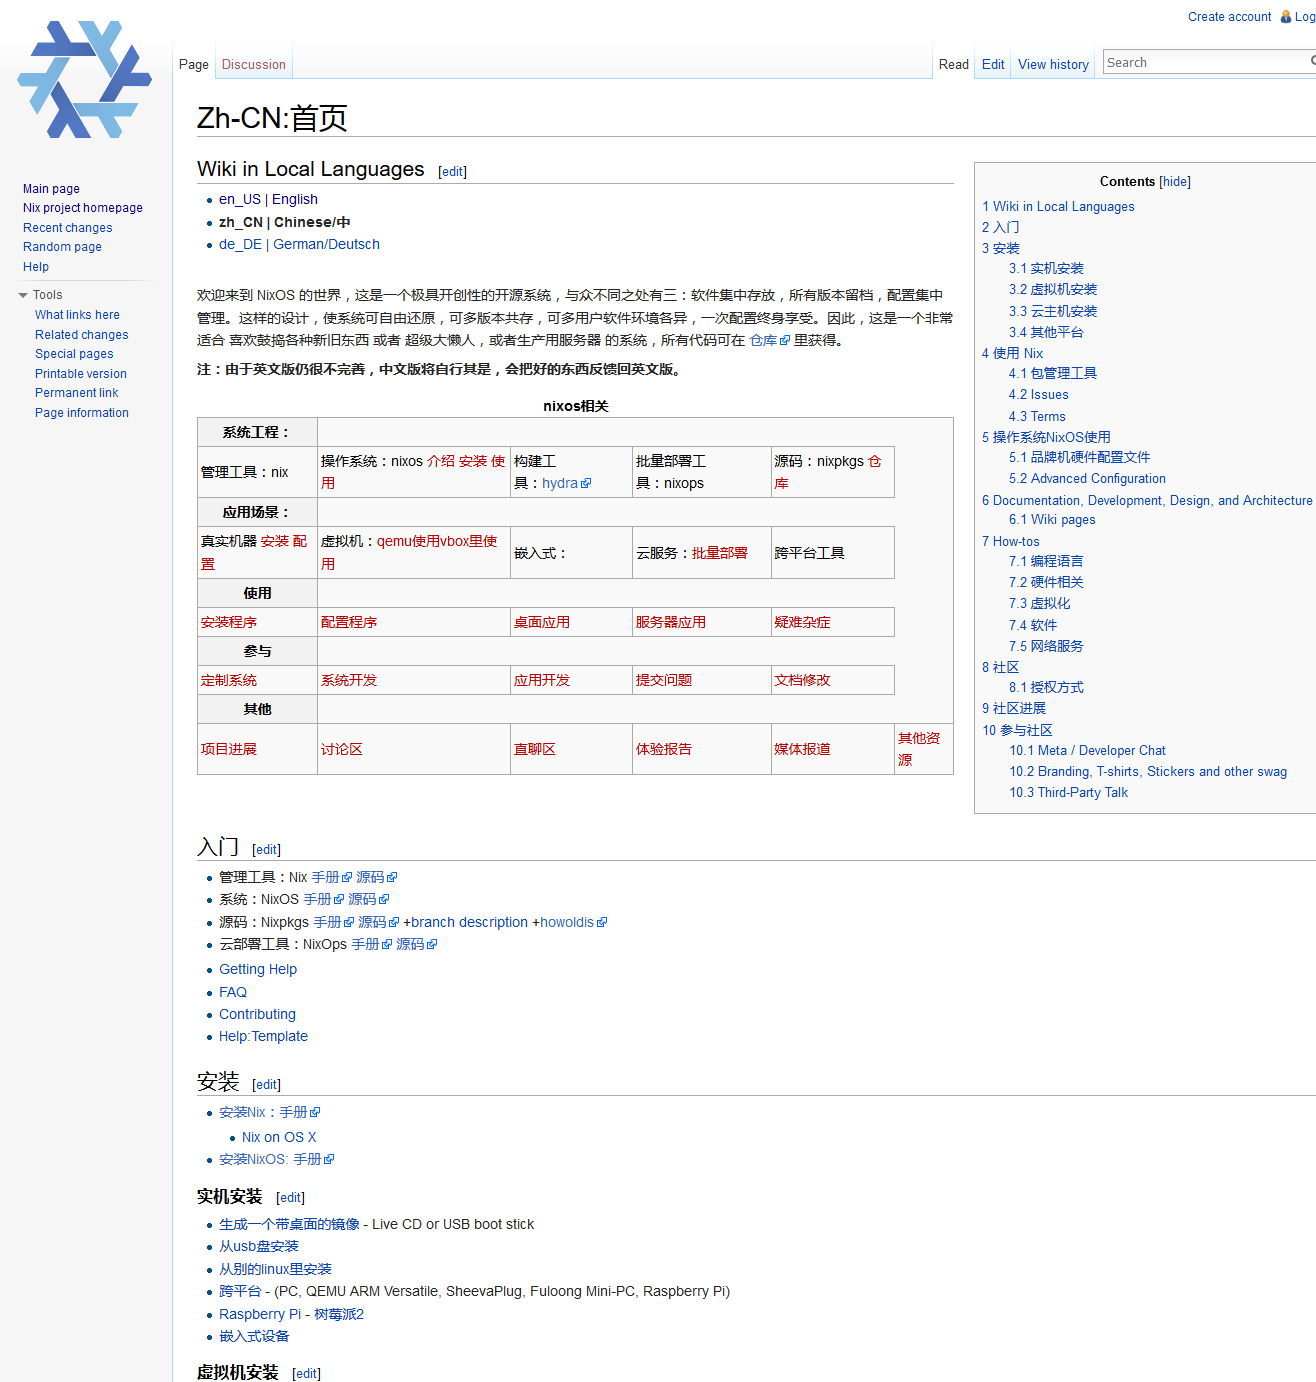
Task: Edit the 入门 section
Action: [266, 850]
